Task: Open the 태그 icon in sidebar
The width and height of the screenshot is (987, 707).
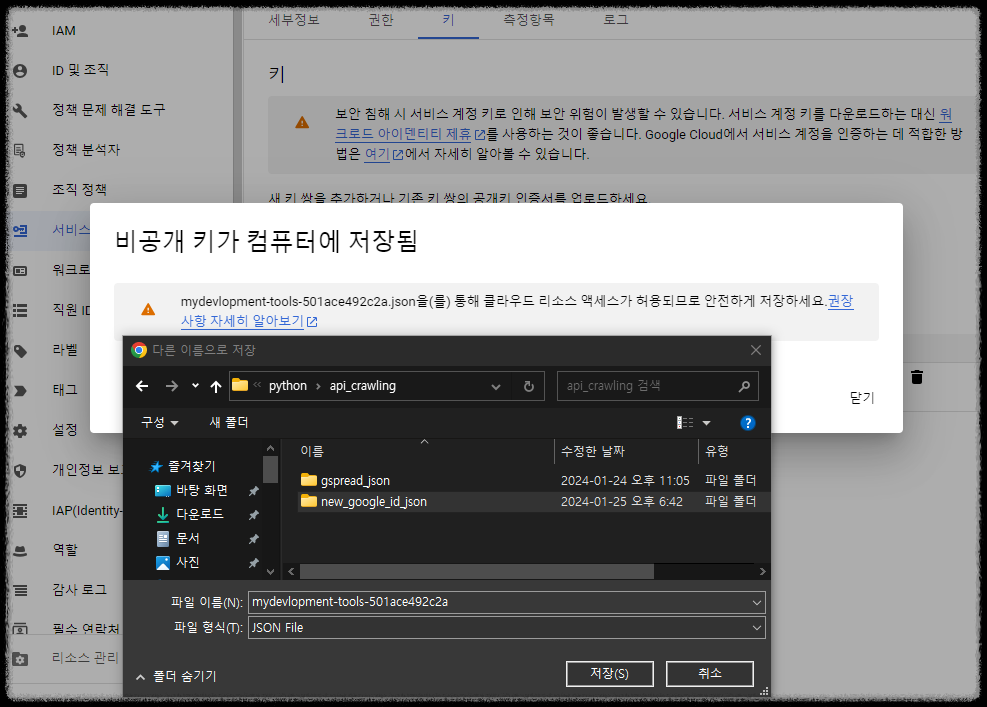Action: point(20,391)
